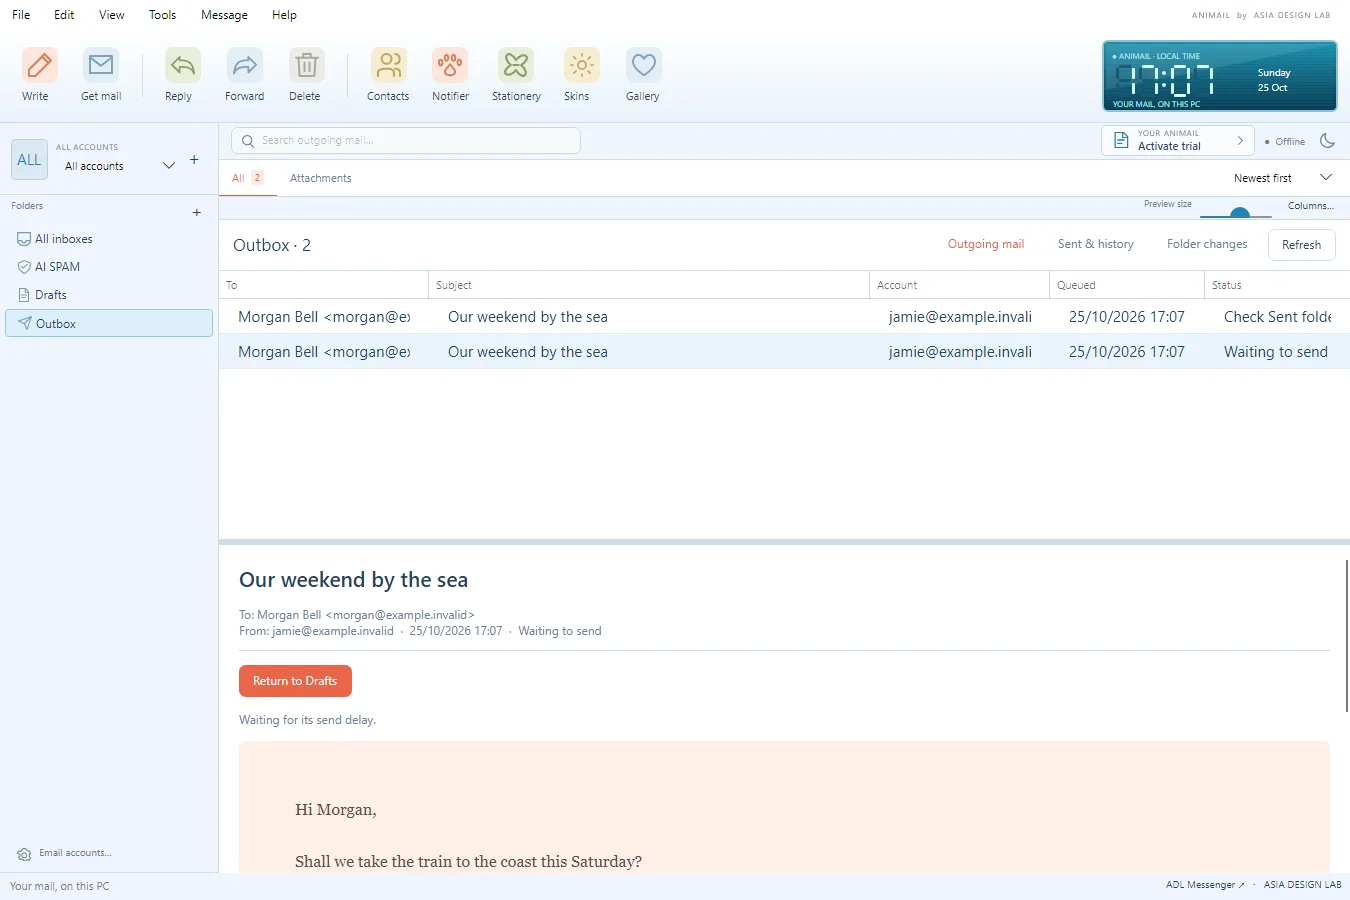Open the Newest first sort dropdown
Image resolution: width=1350 pixels, height=900 pixels.
(1283, 178)
